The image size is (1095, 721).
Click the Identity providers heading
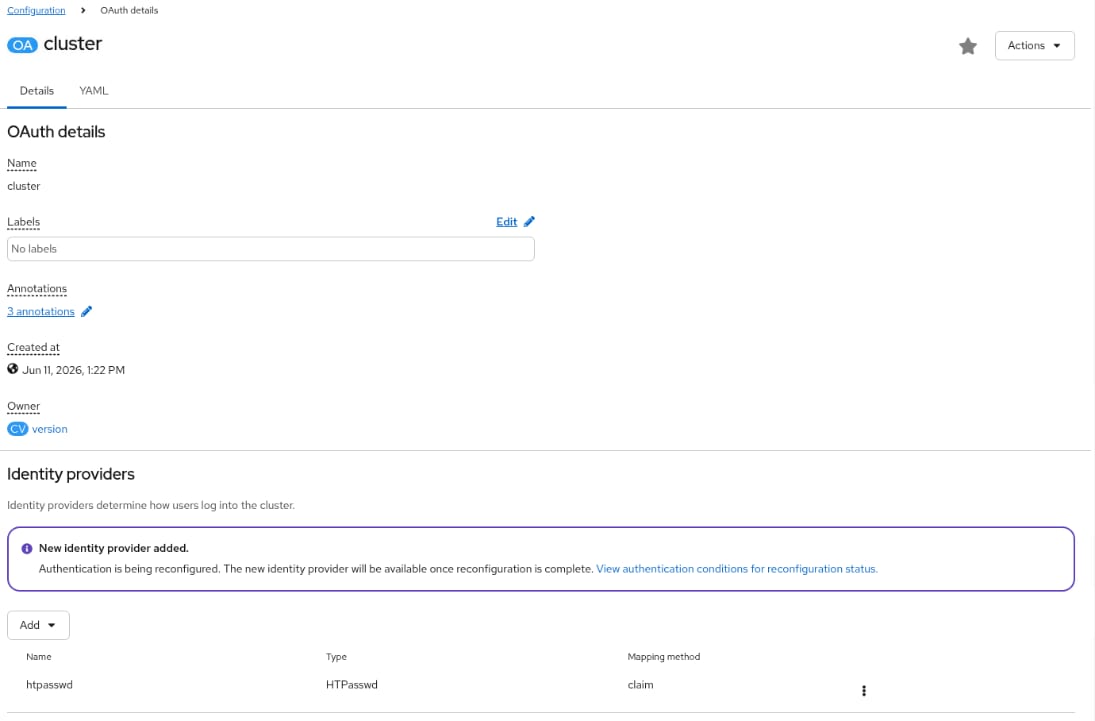pos(71,474)
